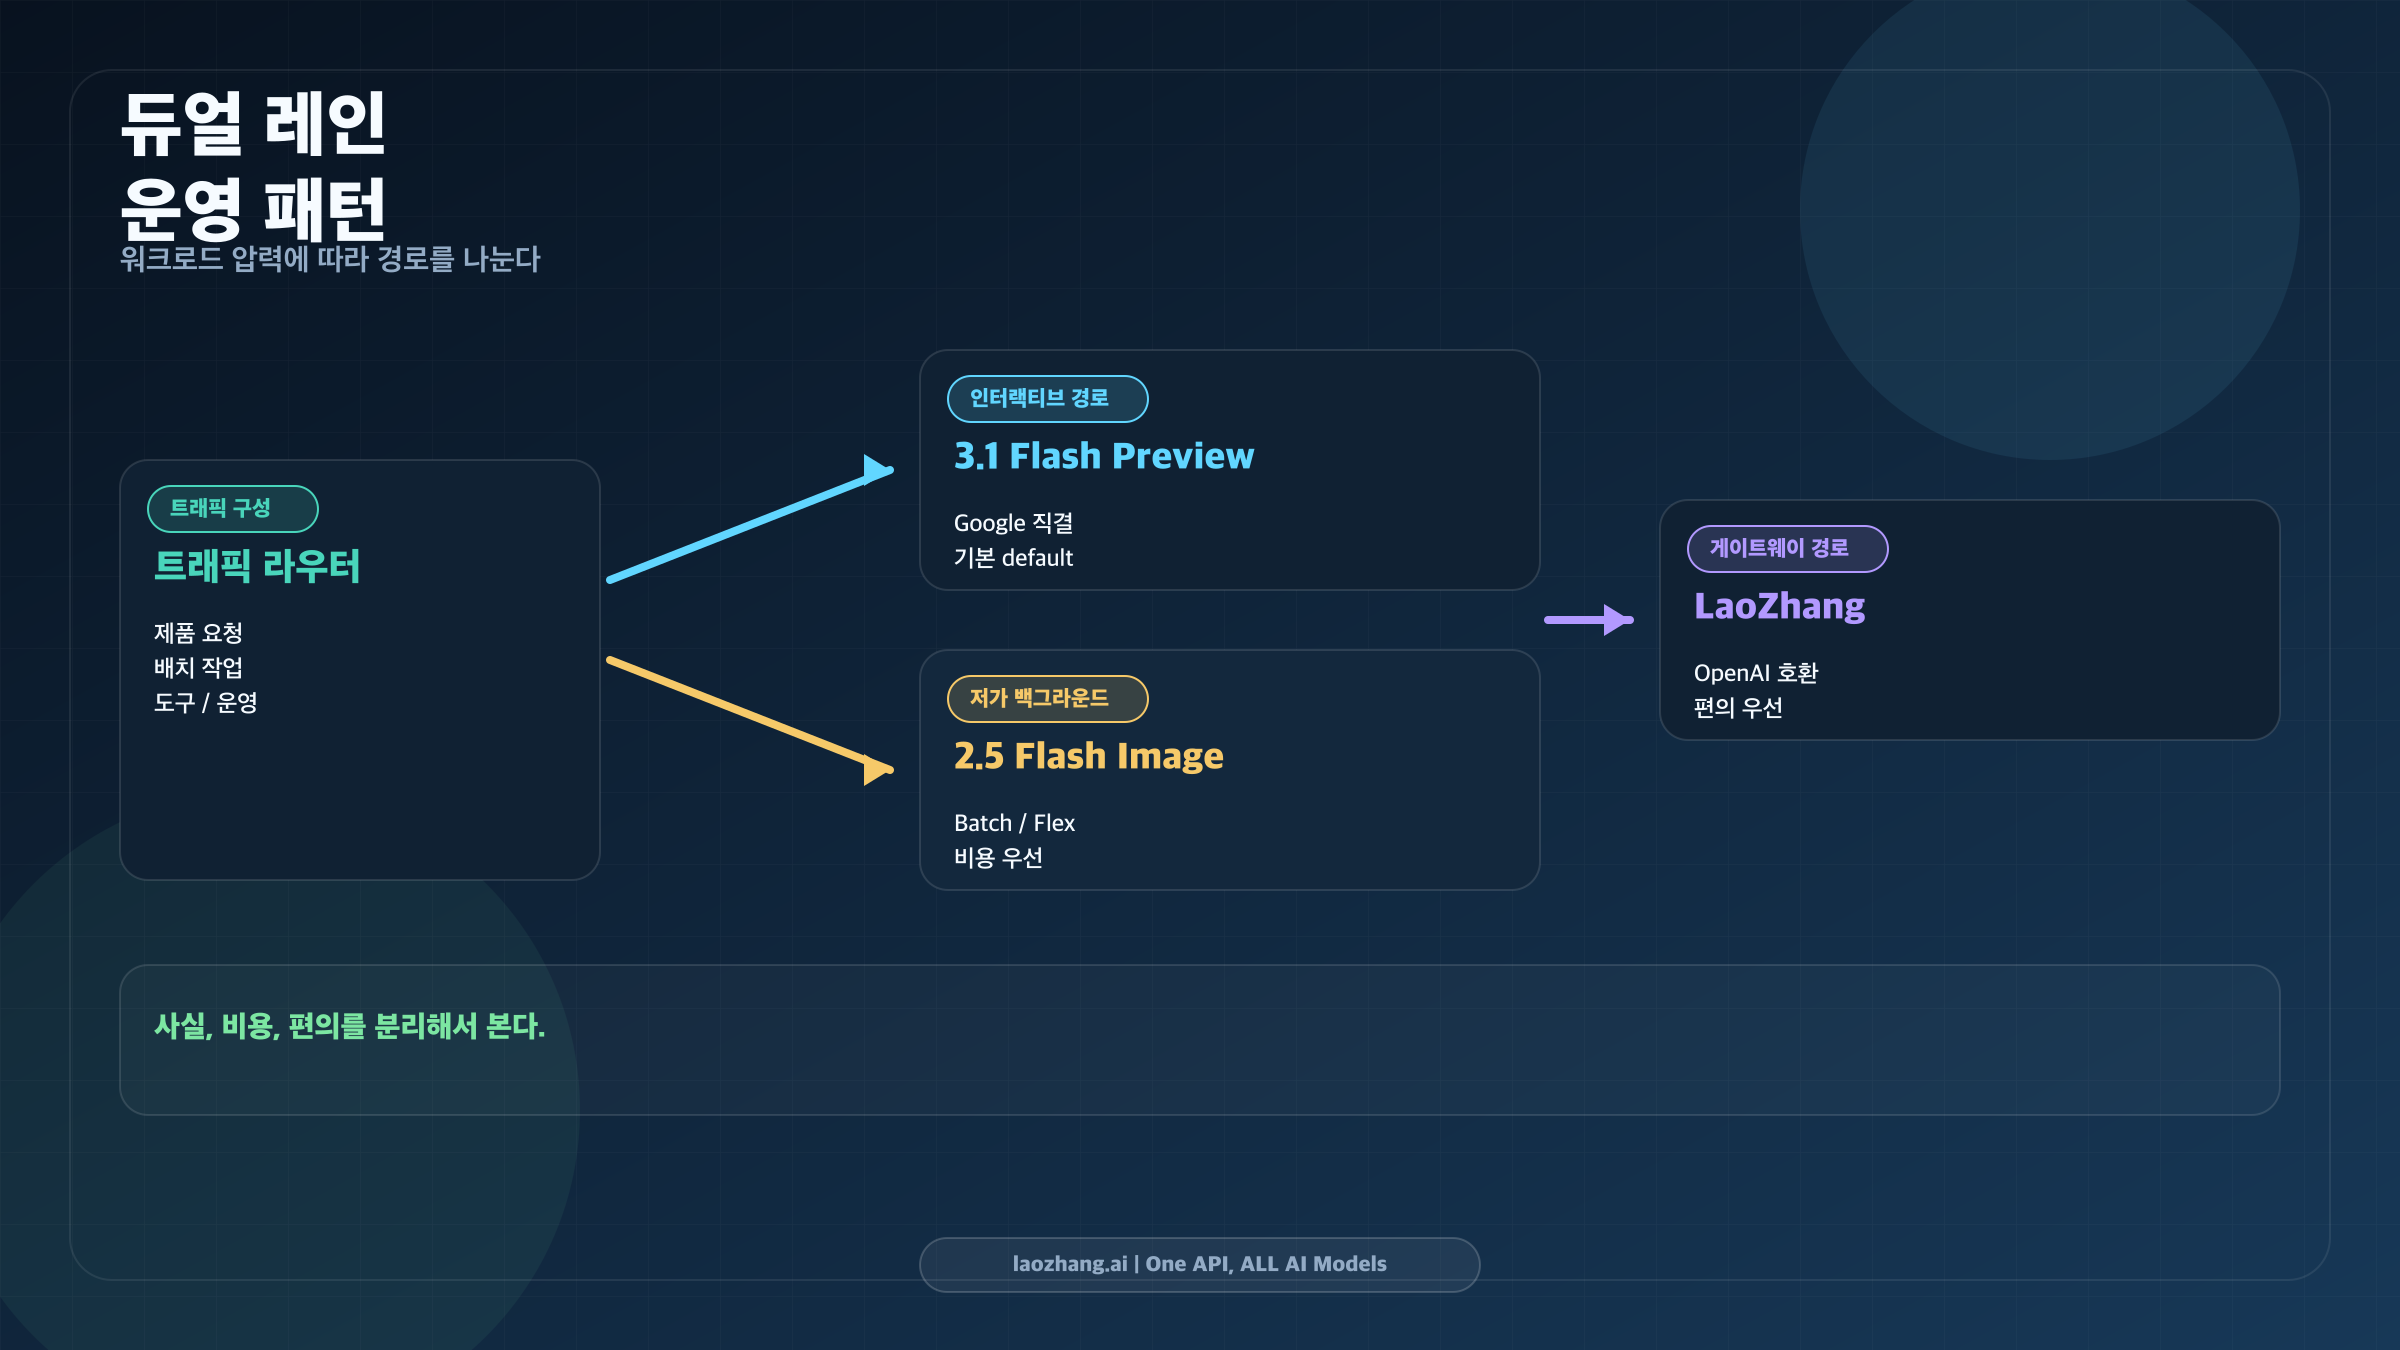Click the purple arrow pointing to LaoZhang
The image size is (2400, 1350).
(x=1588, y=620)
